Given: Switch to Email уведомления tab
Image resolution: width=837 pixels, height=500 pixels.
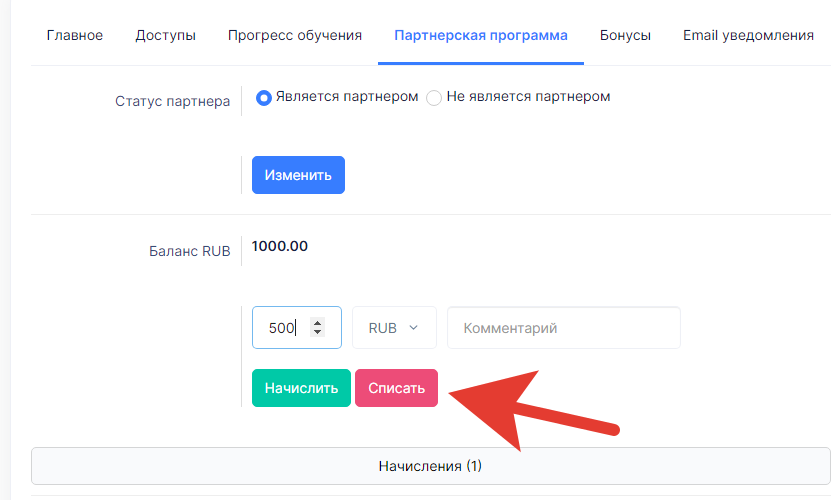Looking at the screenshot, I should point(748,35).
